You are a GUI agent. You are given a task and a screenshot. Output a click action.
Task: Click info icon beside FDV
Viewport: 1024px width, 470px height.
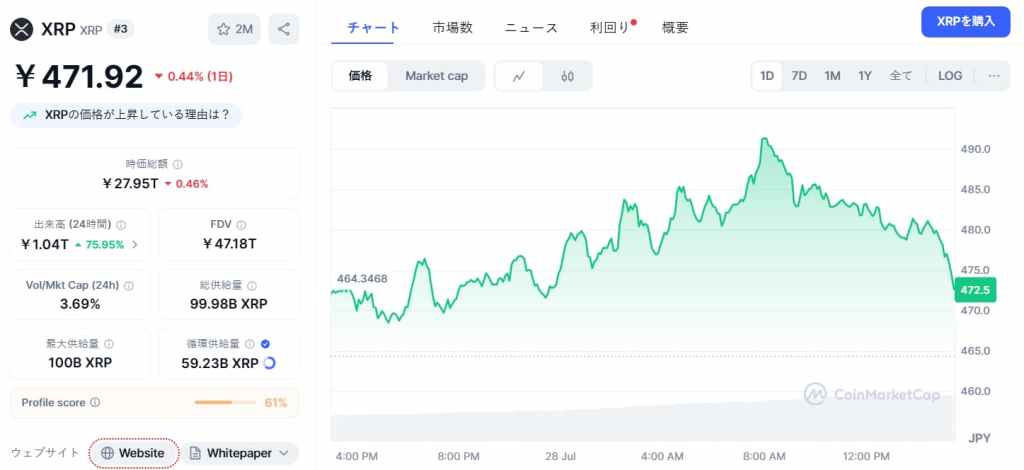241,225
